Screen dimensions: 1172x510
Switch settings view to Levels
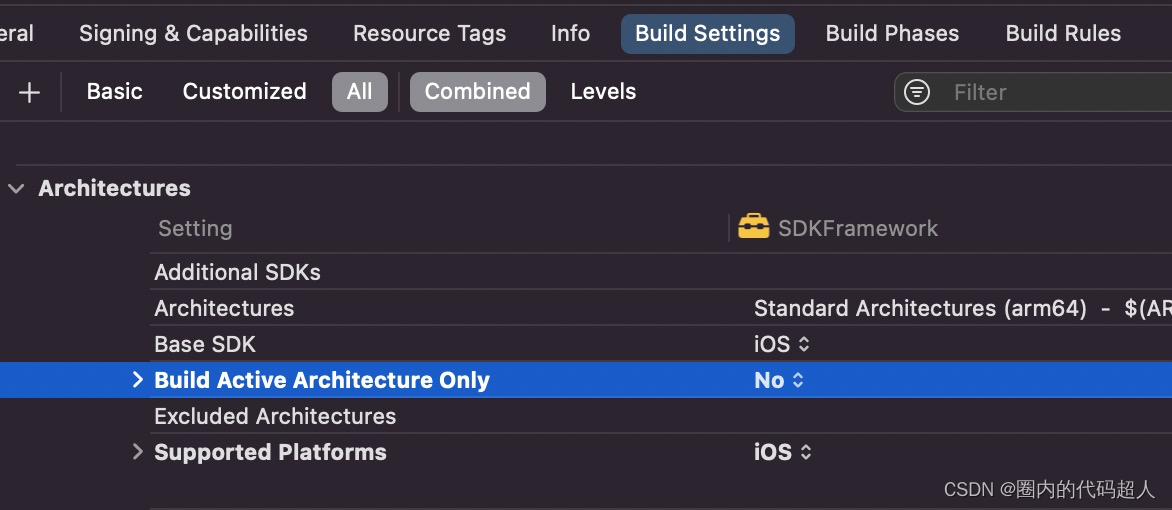click(x=603, y=91)
